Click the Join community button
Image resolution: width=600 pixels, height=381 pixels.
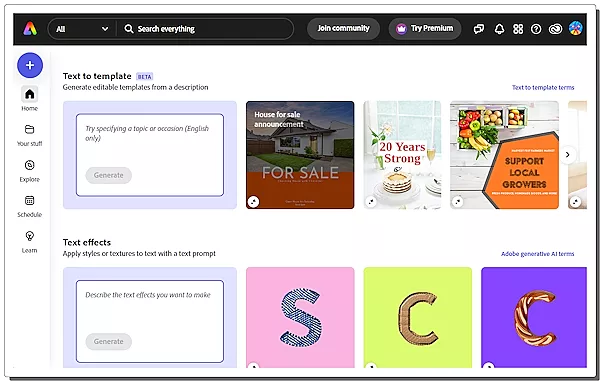343,28
